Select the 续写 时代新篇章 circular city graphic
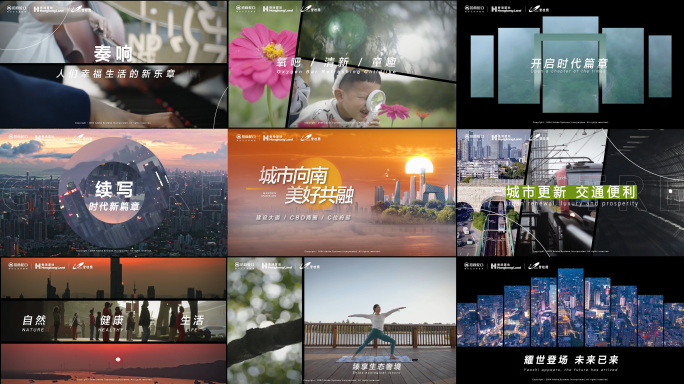The image size is (684, 384). [x=114, y=193]
